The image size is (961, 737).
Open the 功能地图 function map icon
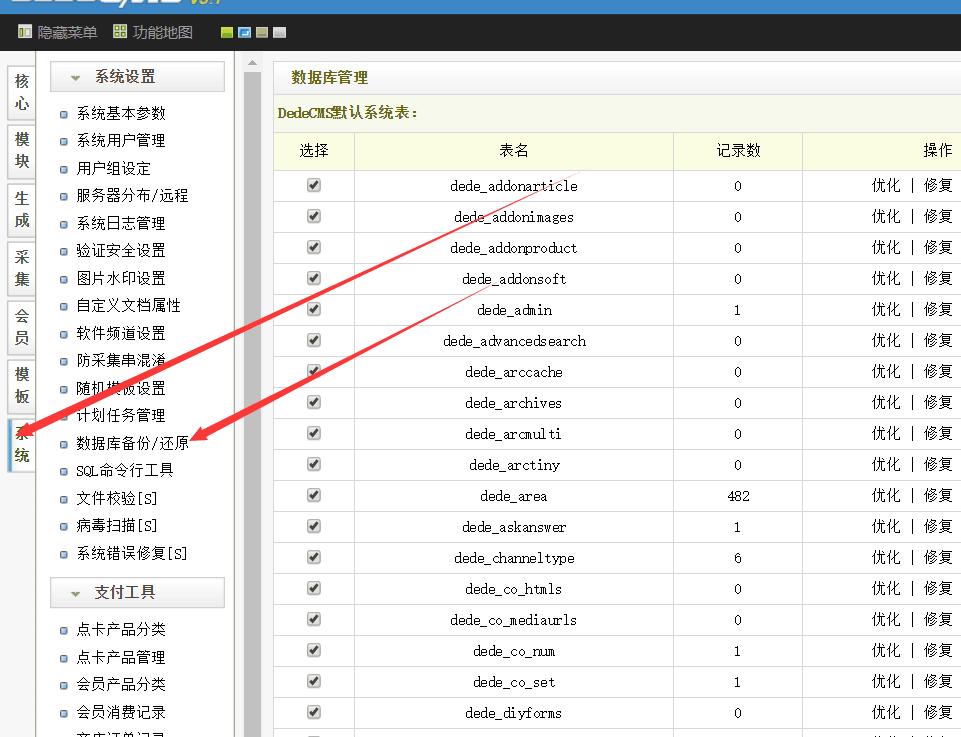point(120,32)
